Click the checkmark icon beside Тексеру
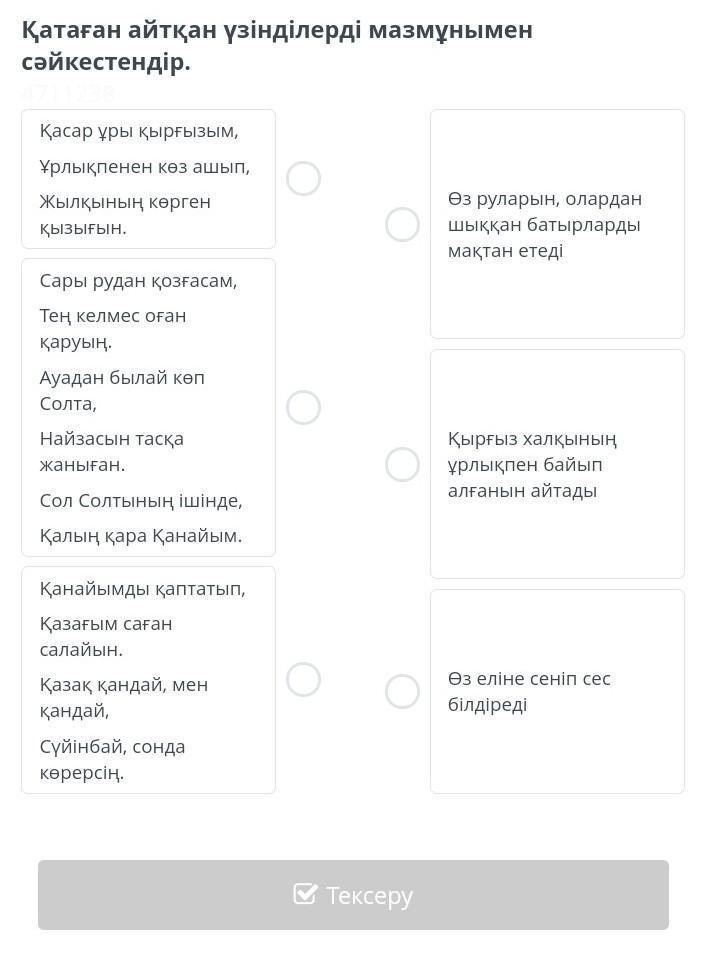Screen dimensions: 712x958 (305, 894)
